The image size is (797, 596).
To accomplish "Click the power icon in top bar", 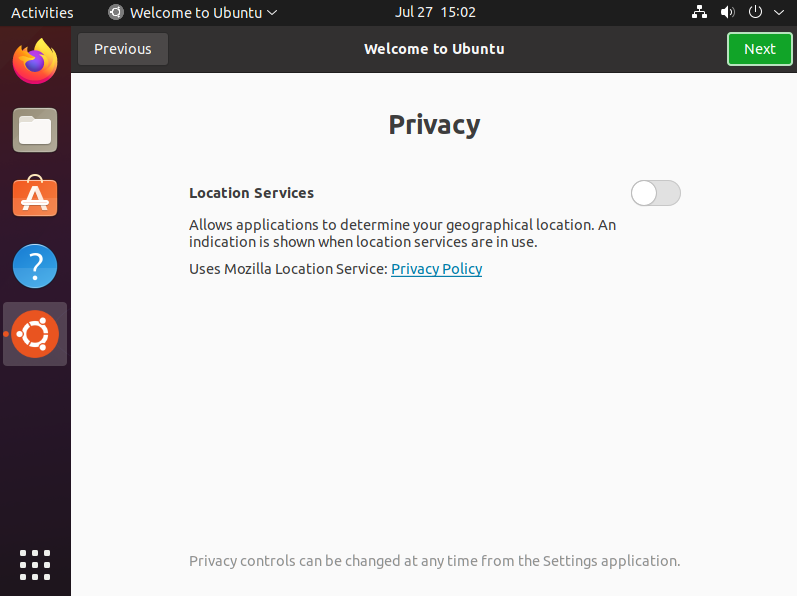I will tap(755, 12).
